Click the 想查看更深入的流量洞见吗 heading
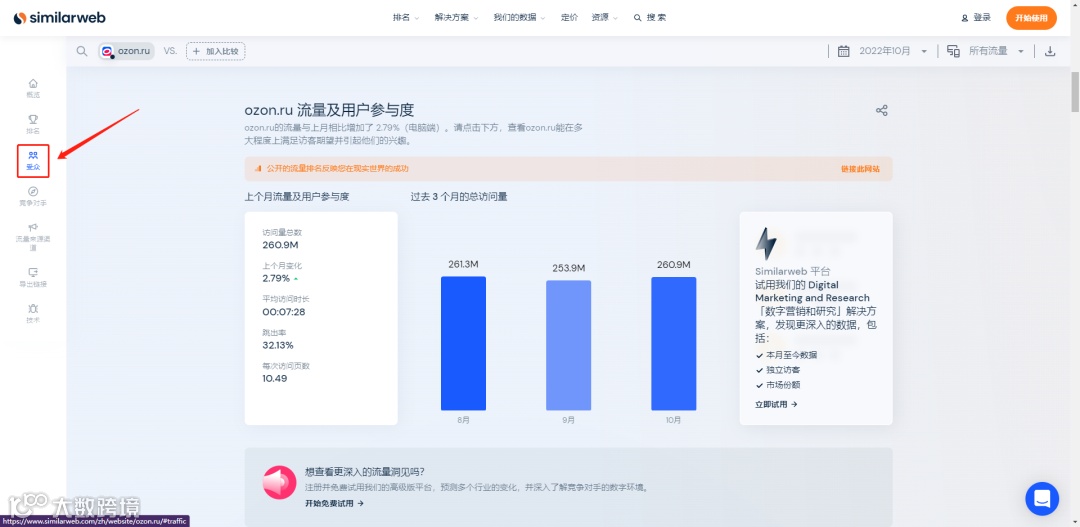1080x527 pixels. point(364,472)
